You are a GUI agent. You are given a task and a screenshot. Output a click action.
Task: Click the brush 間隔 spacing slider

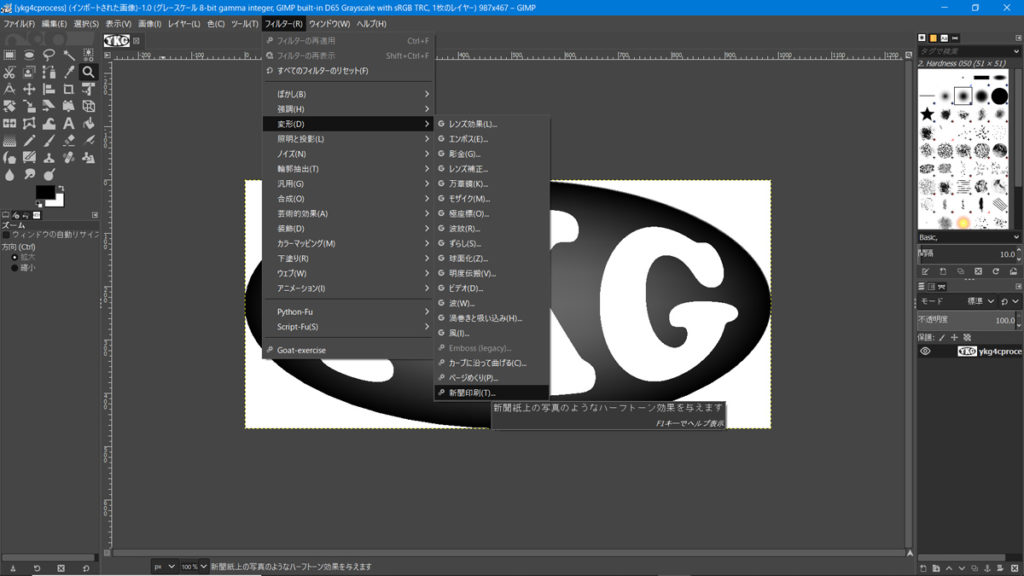pyautogui.click(x=967, y=253)
